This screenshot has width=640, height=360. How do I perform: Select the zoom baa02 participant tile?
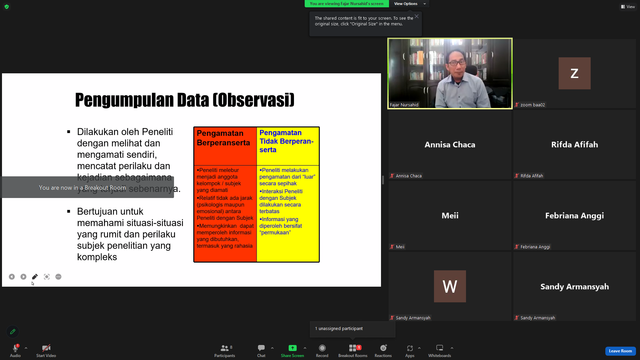point(574,73)
